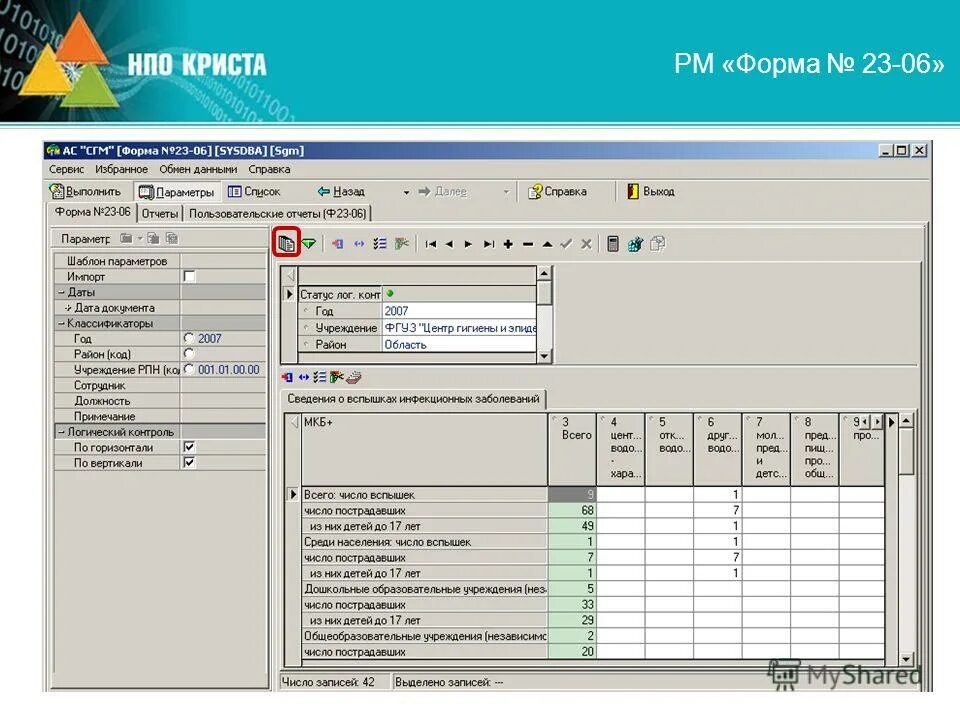Viewport: 960px width, 720px height.
Task: Click down arrow of main table scrollbar
Action: point(907,659)
